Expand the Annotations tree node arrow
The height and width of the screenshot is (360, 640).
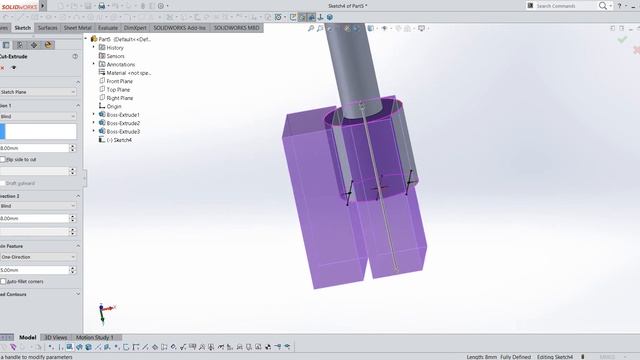click(93, 64)
